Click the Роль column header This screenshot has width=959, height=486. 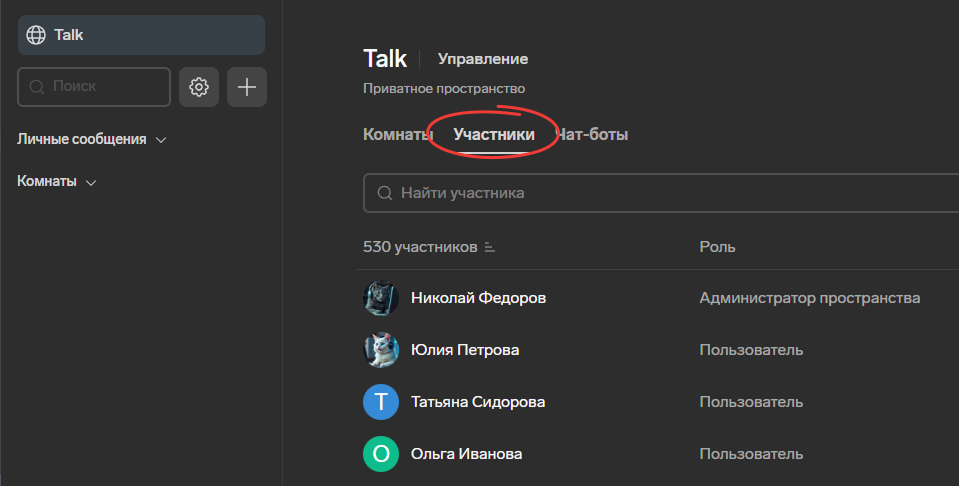pyautogui.click(x=717, y=247)
